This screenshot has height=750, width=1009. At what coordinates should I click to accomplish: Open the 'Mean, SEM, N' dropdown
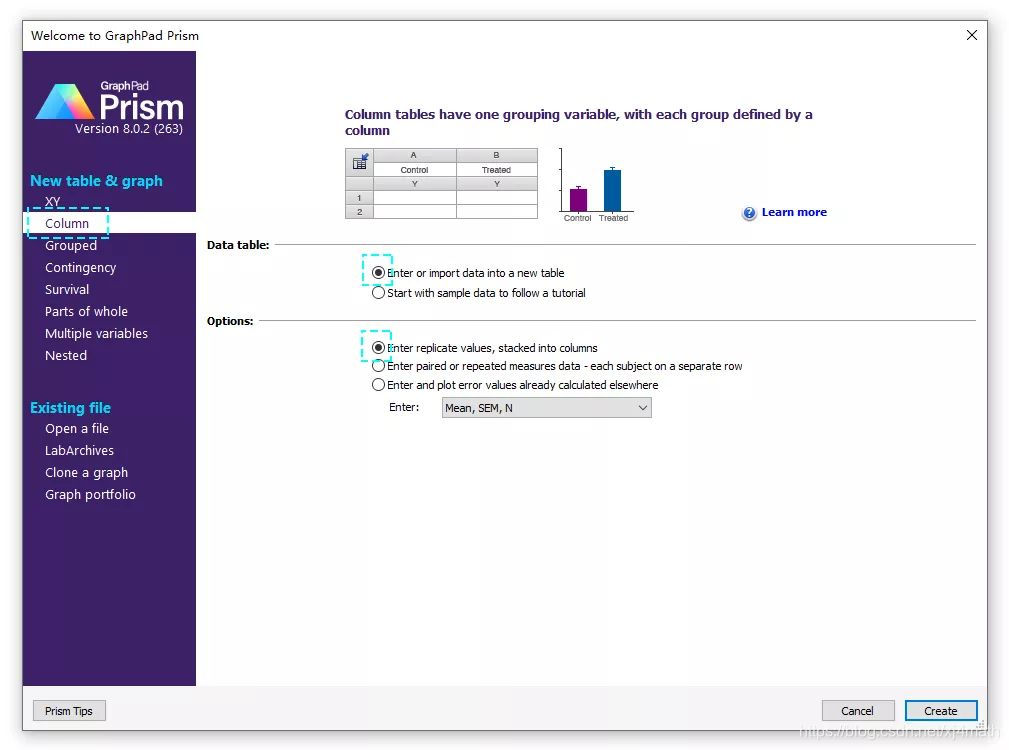(546, 408)
